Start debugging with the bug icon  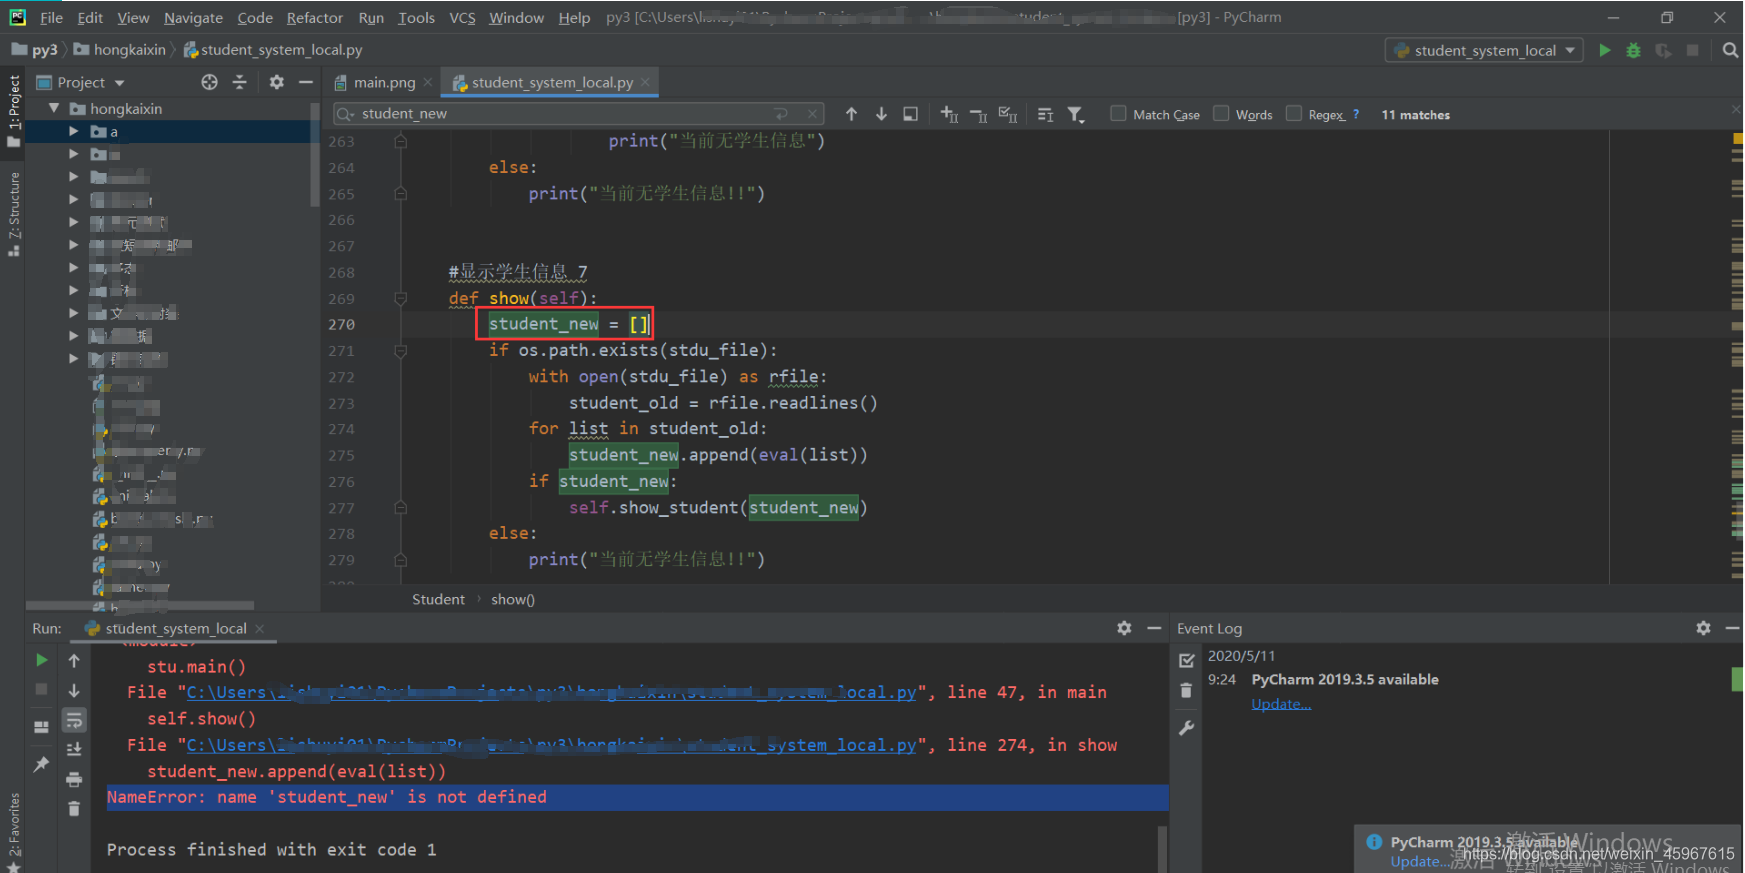coord(1634,50)
